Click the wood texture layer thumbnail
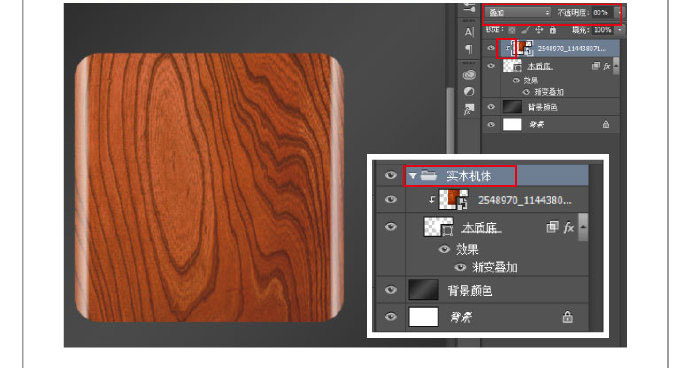This screenshot has width=690, height=368. tap(522, 48)
